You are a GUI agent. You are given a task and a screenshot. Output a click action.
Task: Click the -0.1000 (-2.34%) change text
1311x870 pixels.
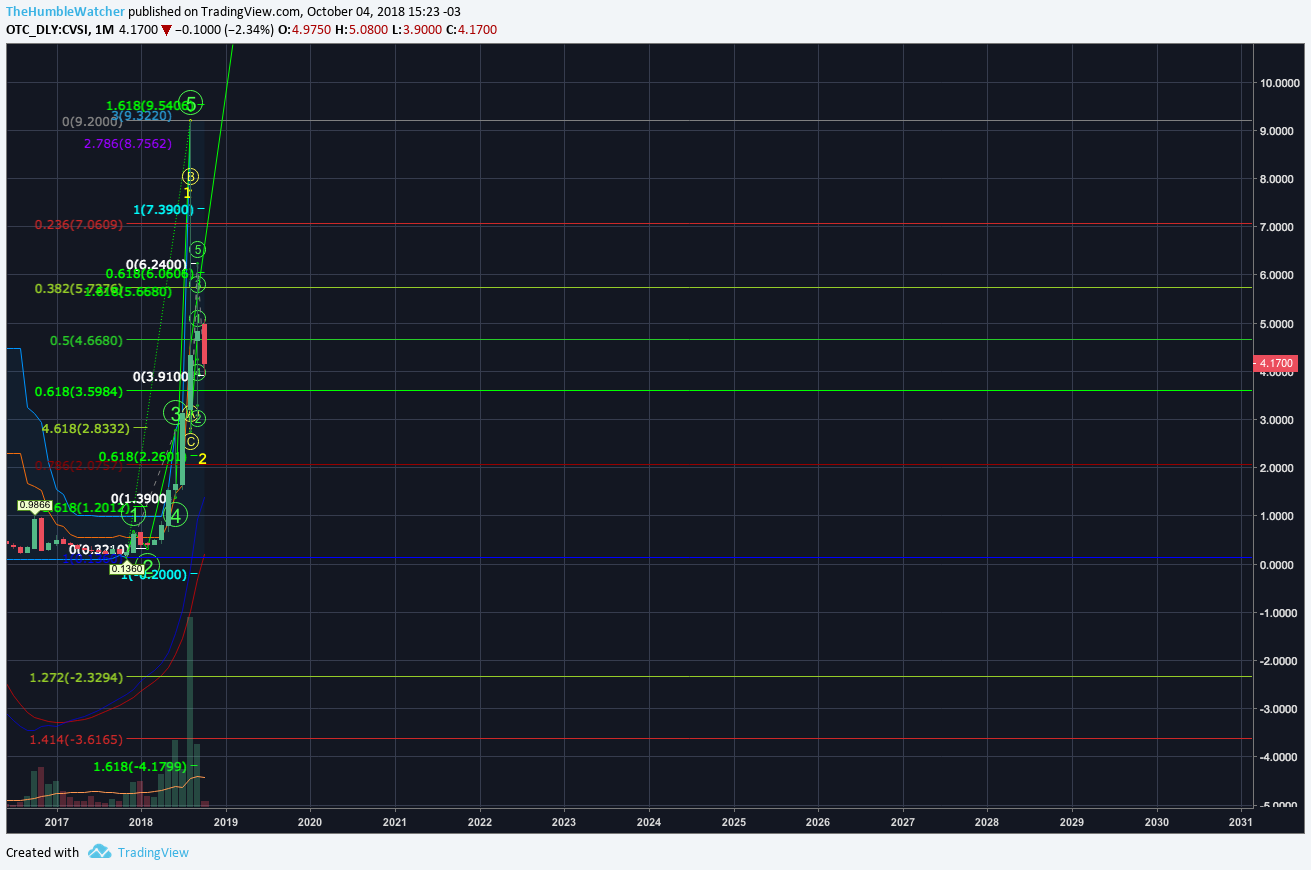coord(224,30)
